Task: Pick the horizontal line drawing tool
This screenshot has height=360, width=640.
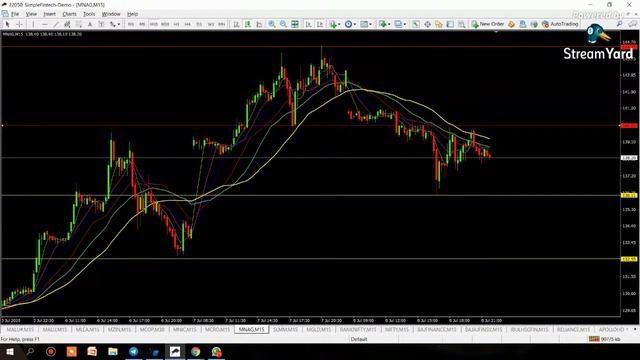Action: 44,24
